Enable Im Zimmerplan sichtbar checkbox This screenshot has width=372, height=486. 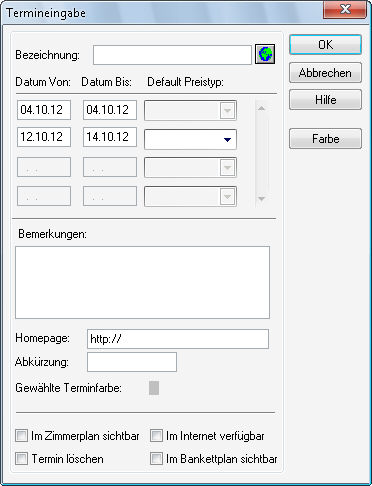pyautogui.click(x=21, y=435)
